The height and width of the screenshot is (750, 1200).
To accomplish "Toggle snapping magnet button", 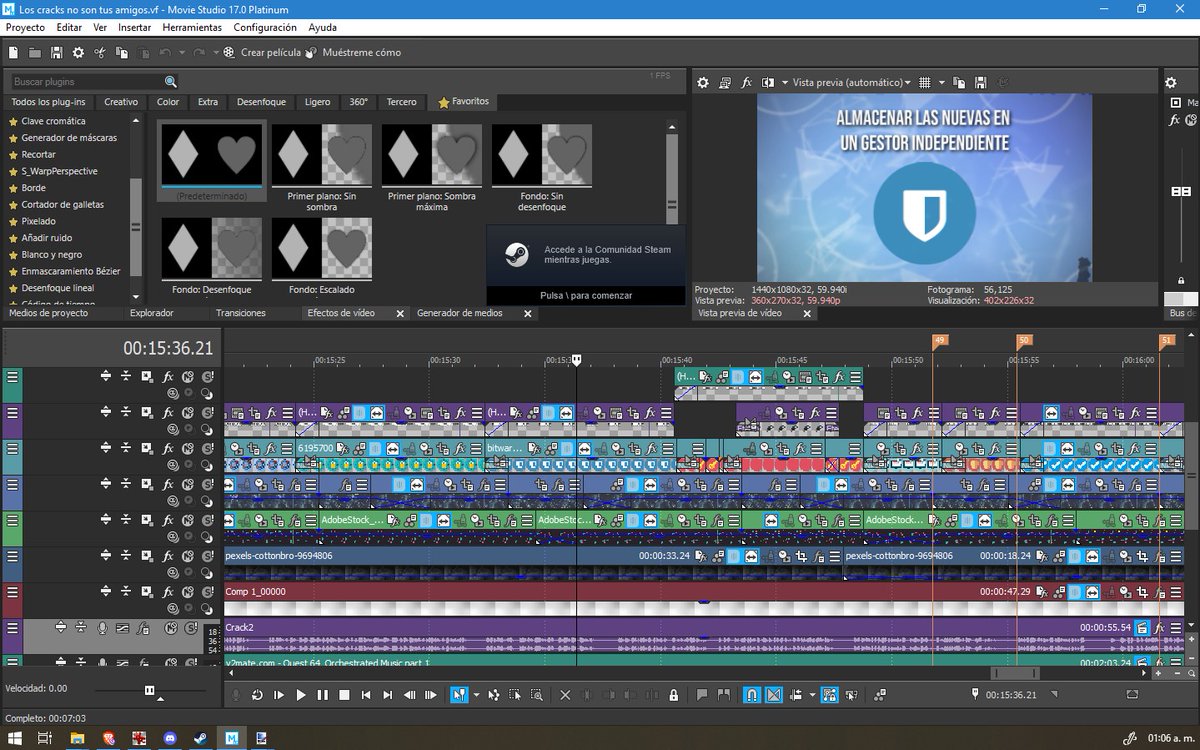I will (752, 695).
